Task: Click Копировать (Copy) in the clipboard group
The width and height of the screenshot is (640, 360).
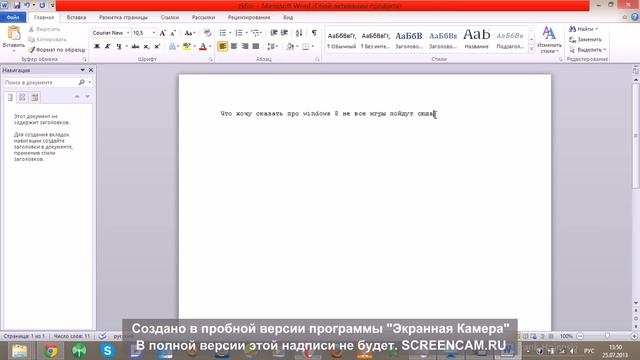Action: point(47,40)
